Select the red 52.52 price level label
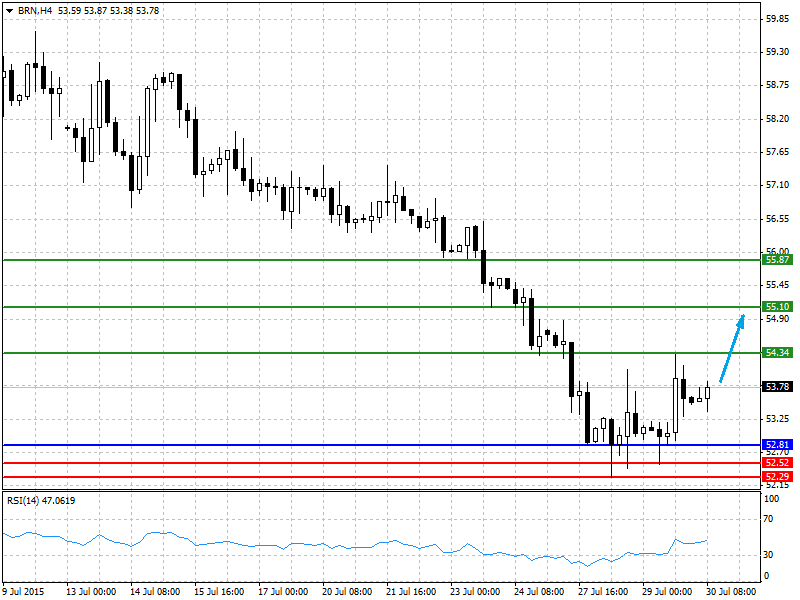Viewport: 800px width, 600px height. pos(778,463)
